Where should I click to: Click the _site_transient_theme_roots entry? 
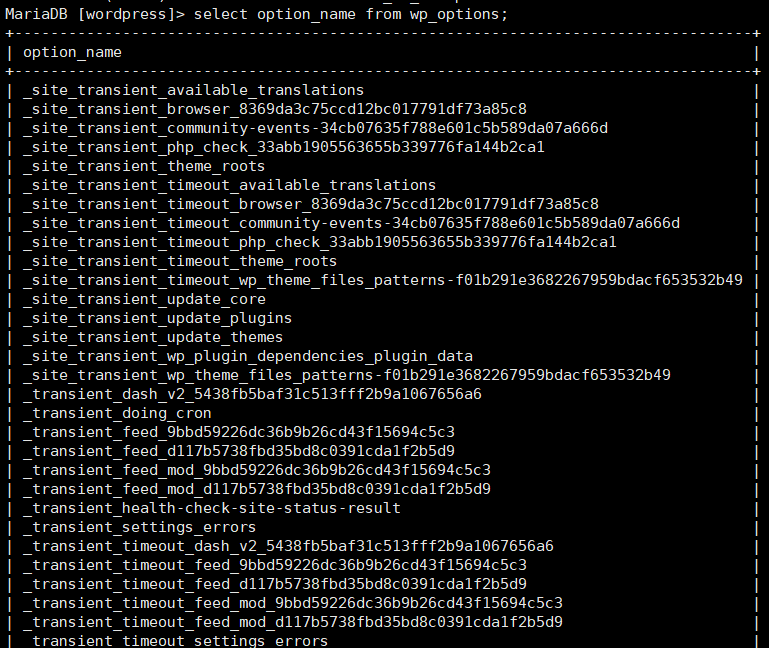tap(144, 166)
